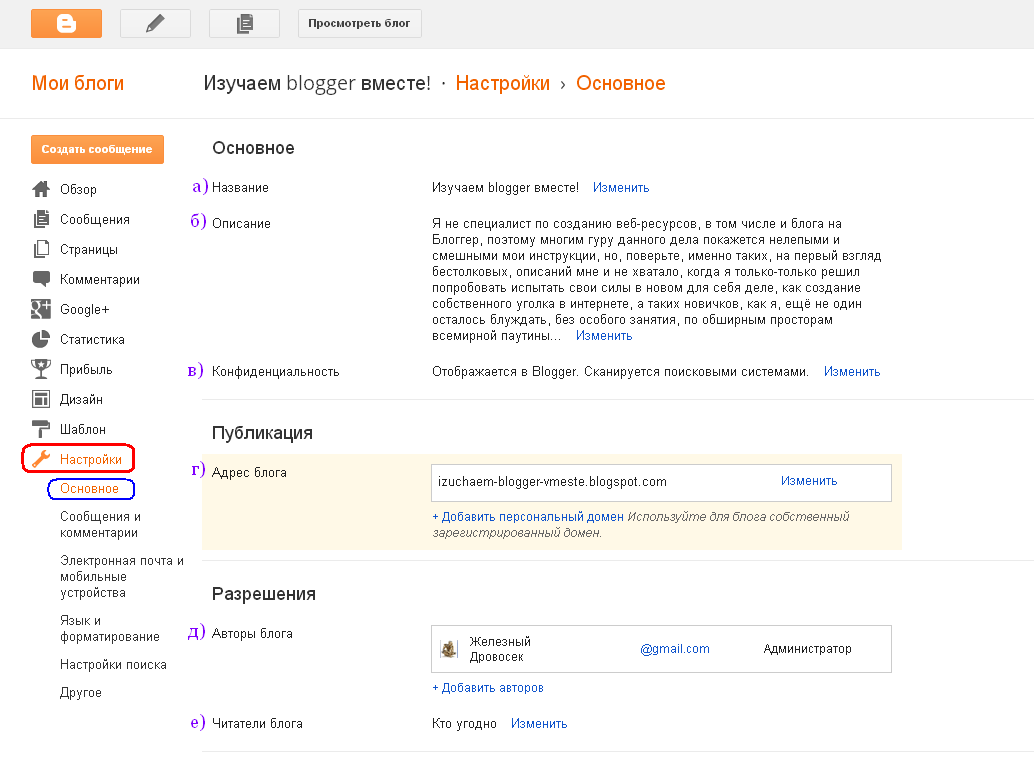Open Обзор in the sidebar
The height and width of the screenshot is (760, 1034).
[78, 189]
